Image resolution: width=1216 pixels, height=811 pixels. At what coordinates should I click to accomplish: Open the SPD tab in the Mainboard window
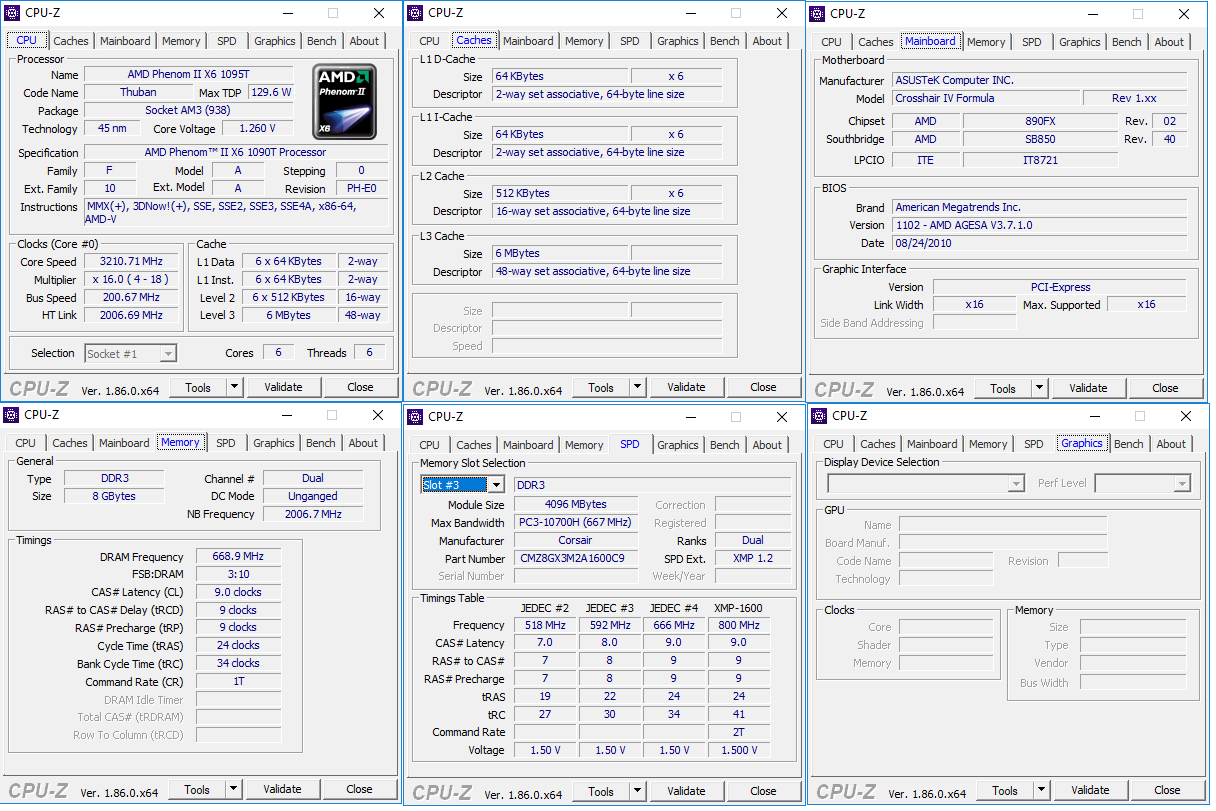click(1032, 42)
